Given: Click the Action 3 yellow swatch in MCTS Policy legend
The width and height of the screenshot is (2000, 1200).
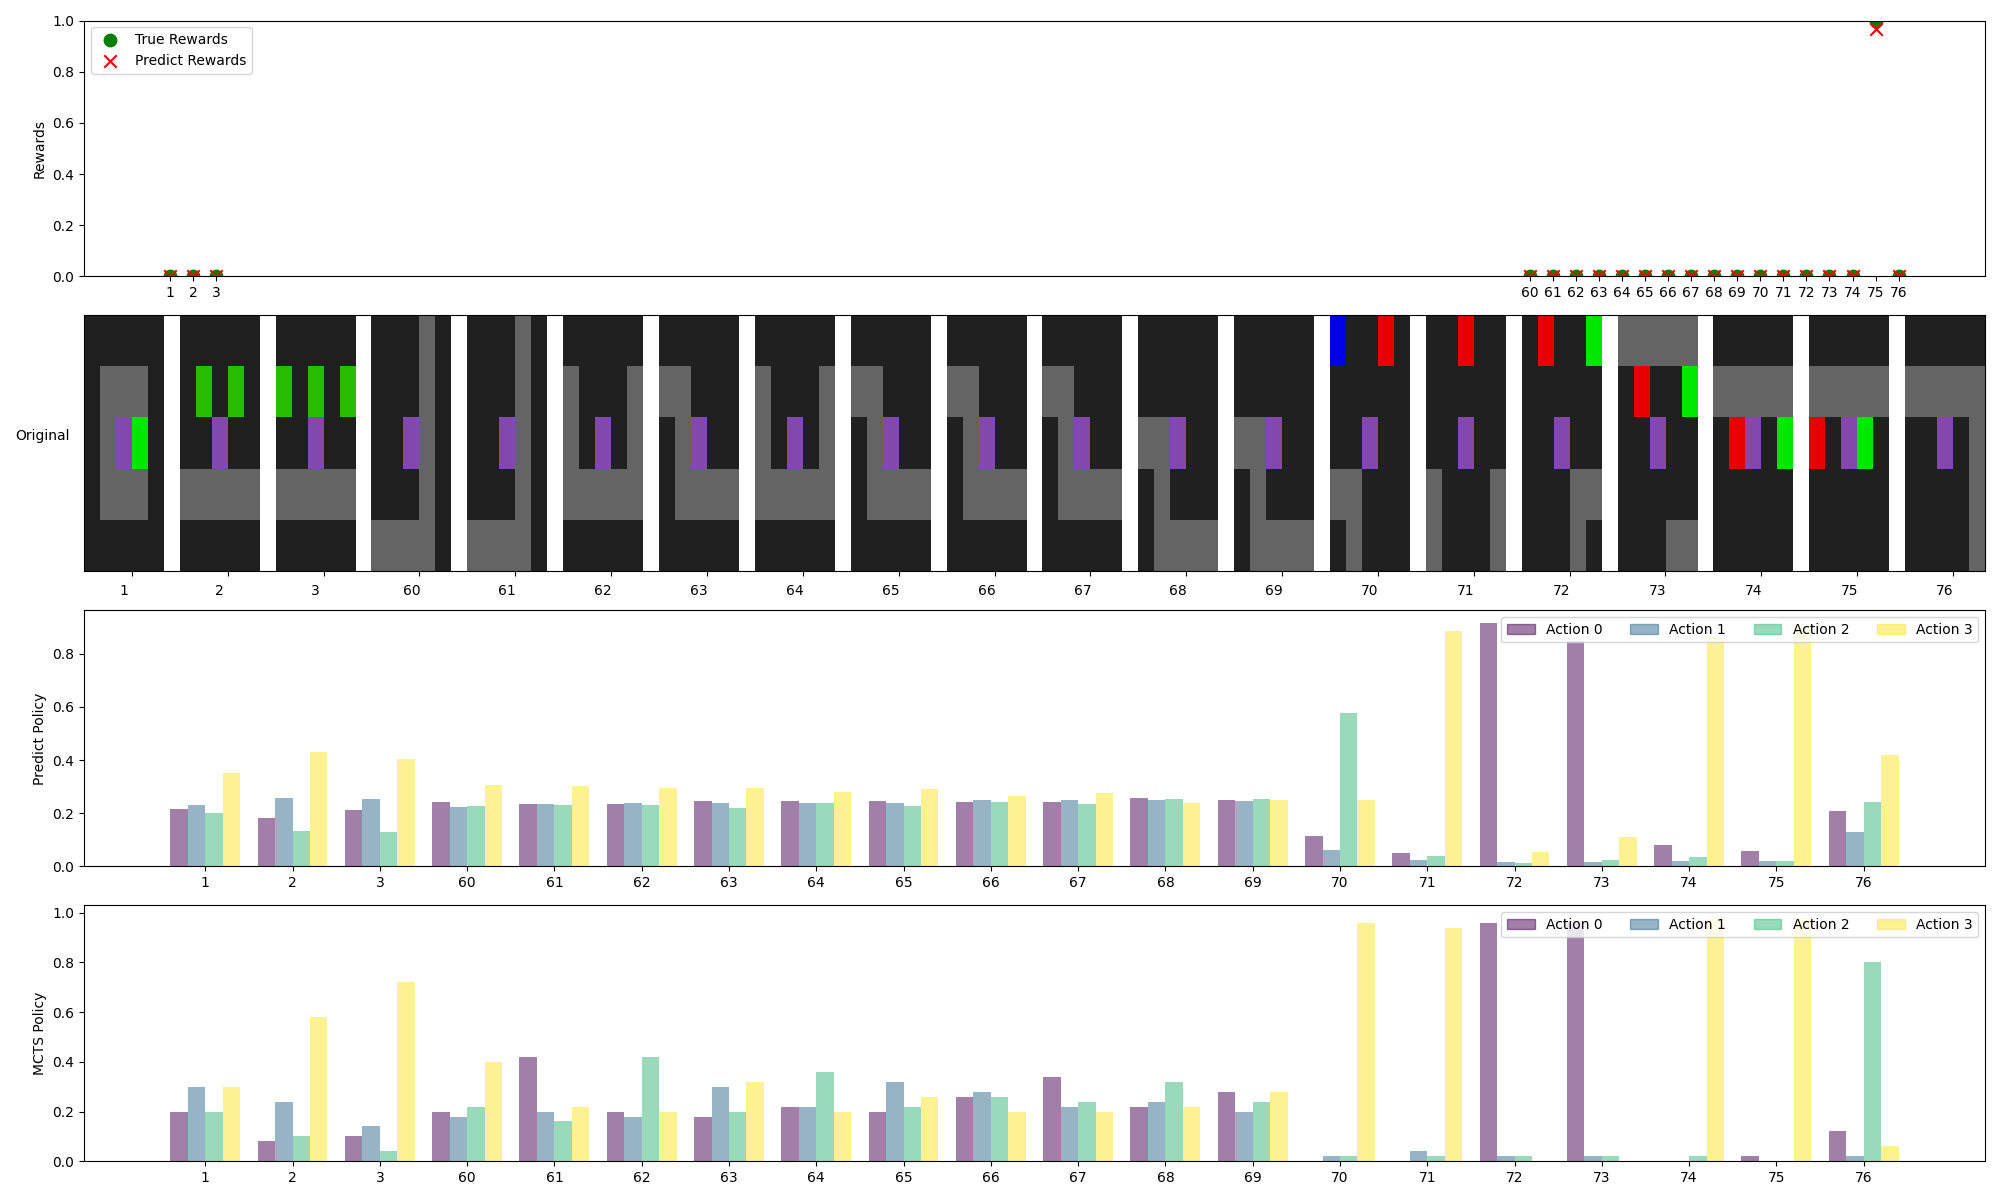Looking at the screenshot, I should coord(1891,924).
